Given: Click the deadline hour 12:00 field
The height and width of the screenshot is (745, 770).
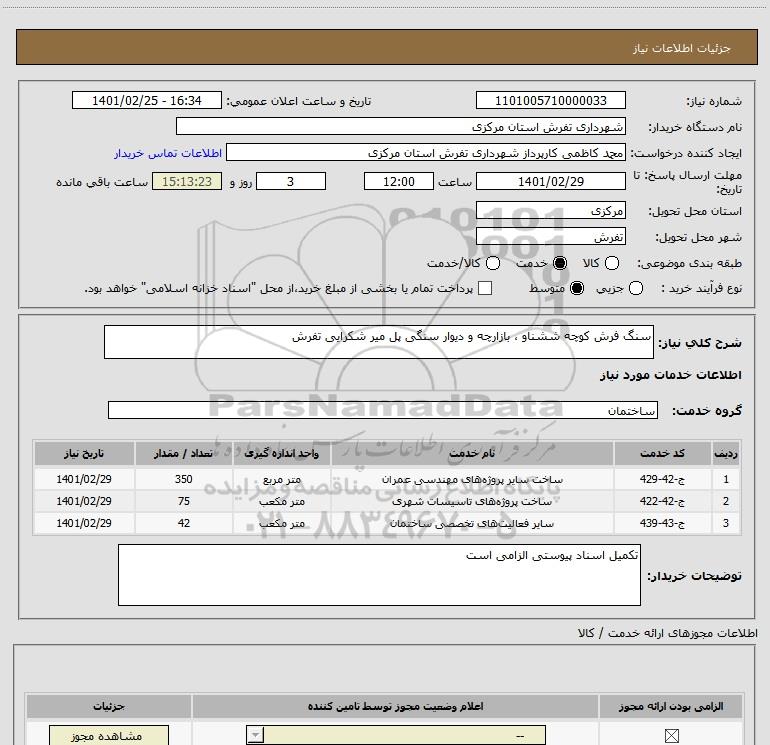Looking at the screenshot, I should click(x=399, y=181).
